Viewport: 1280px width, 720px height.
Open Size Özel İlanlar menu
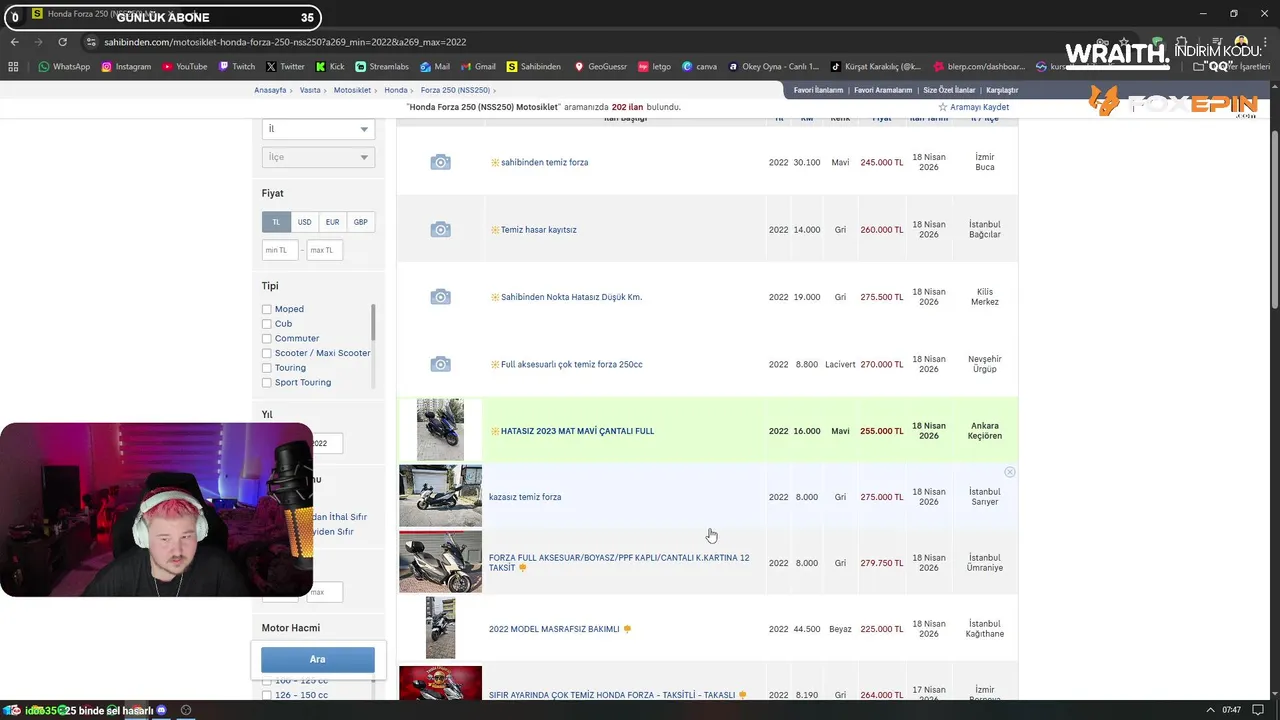[949, 90]
